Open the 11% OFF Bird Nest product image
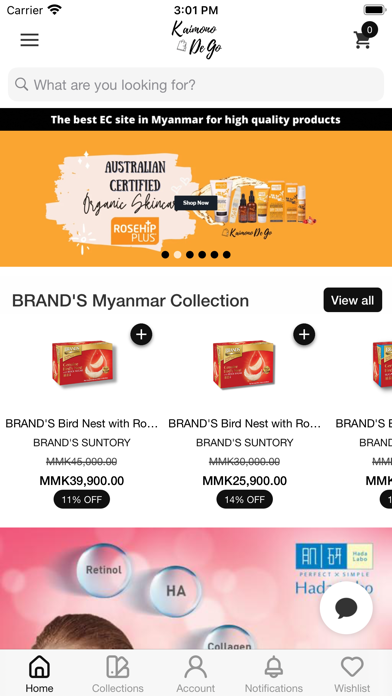The width and height of the screenshot is (392, 696). 82,364
